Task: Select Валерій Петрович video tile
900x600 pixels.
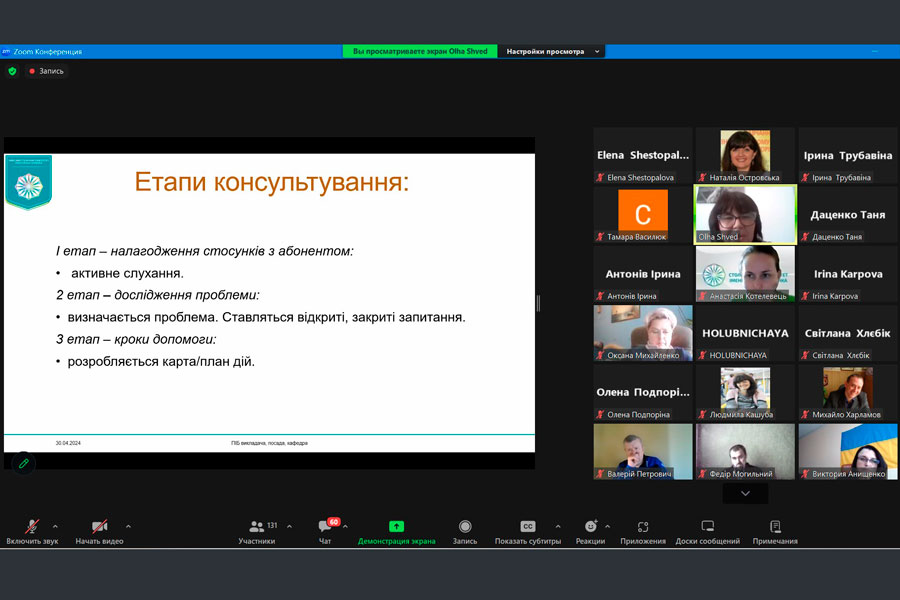Action: (x=643, y=451)
